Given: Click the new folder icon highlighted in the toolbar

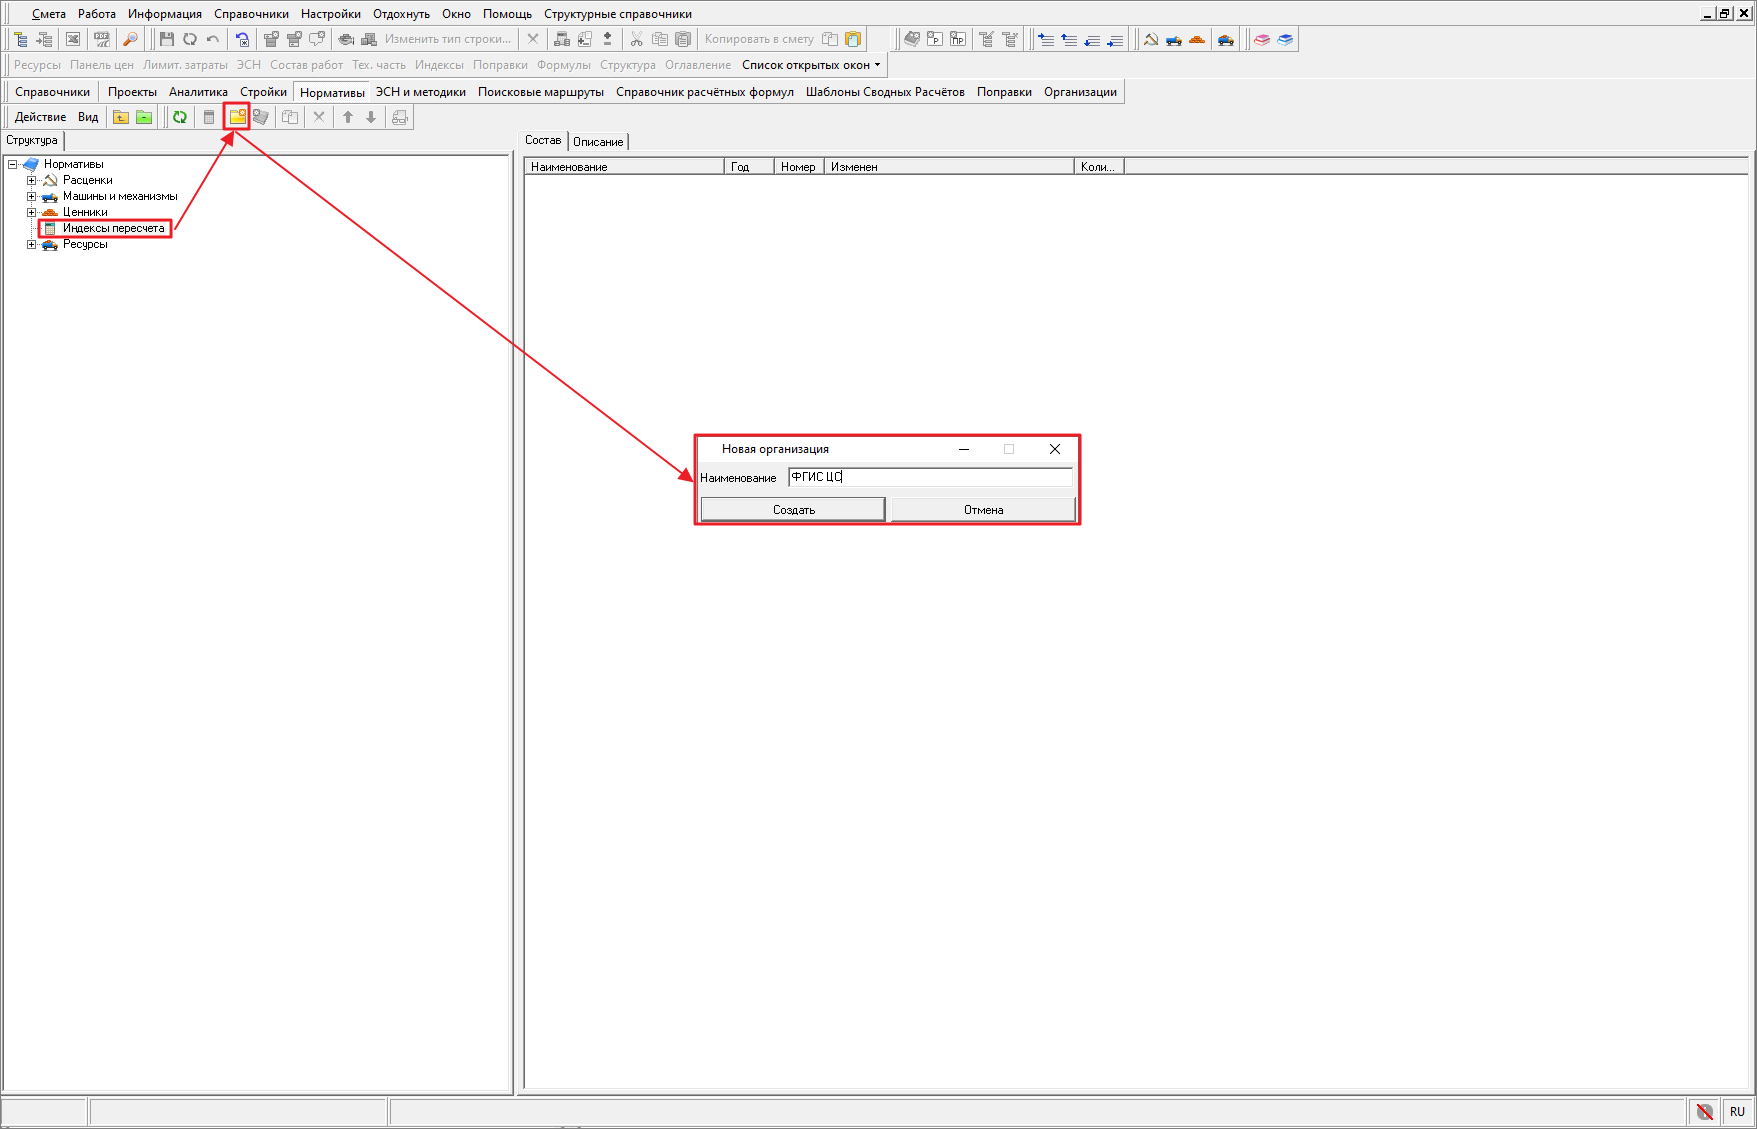Looking at the screenshot, I should (237, 117).
